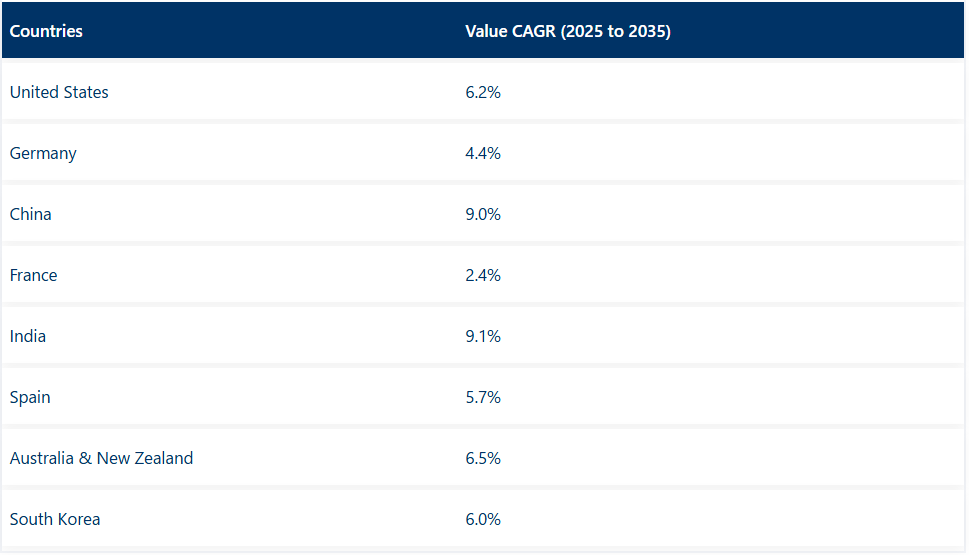The image size is (969, 555).
Task: Select the India country cell
Action: tap(28, 336)
